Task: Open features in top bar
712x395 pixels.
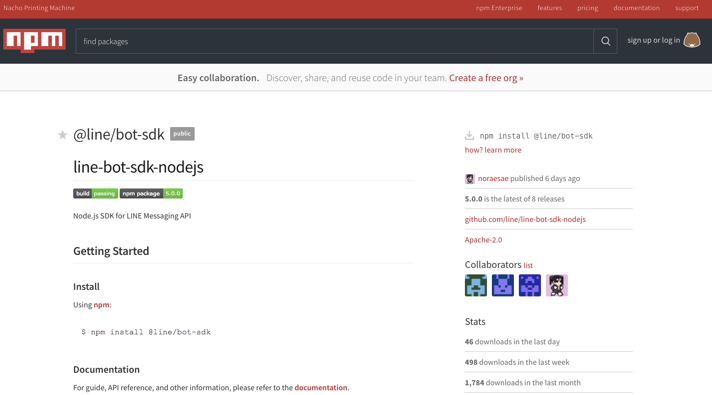Action: (x=549, y=8)
